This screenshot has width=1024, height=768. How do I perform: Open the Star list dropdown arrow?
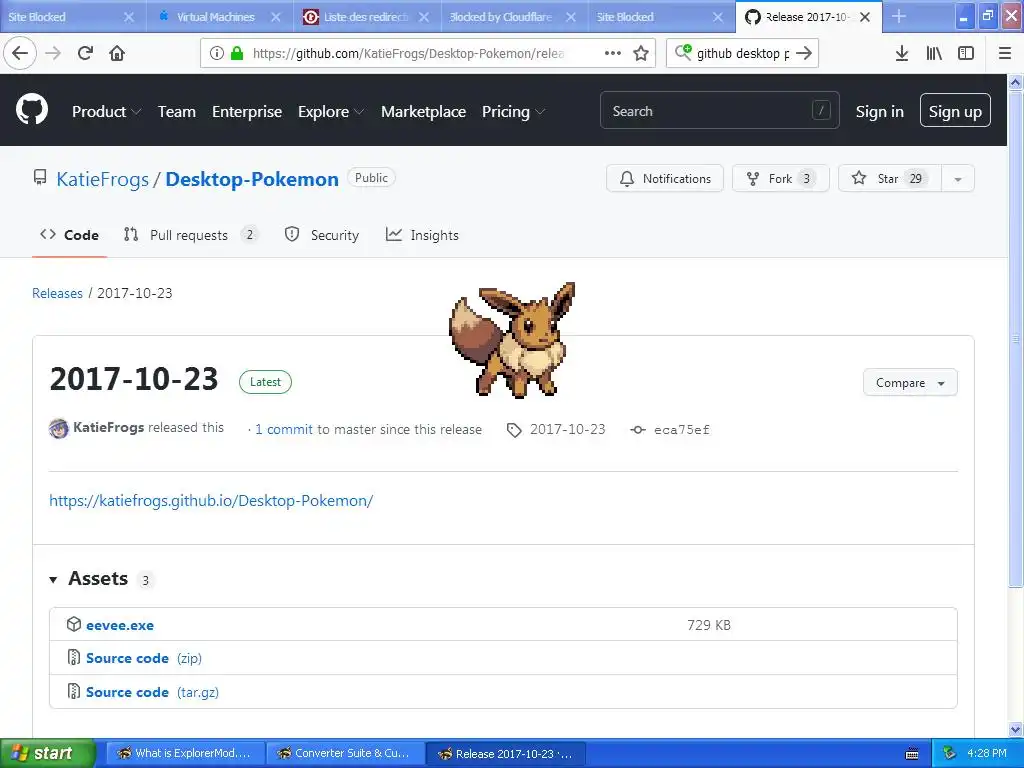tap(958, 178)
